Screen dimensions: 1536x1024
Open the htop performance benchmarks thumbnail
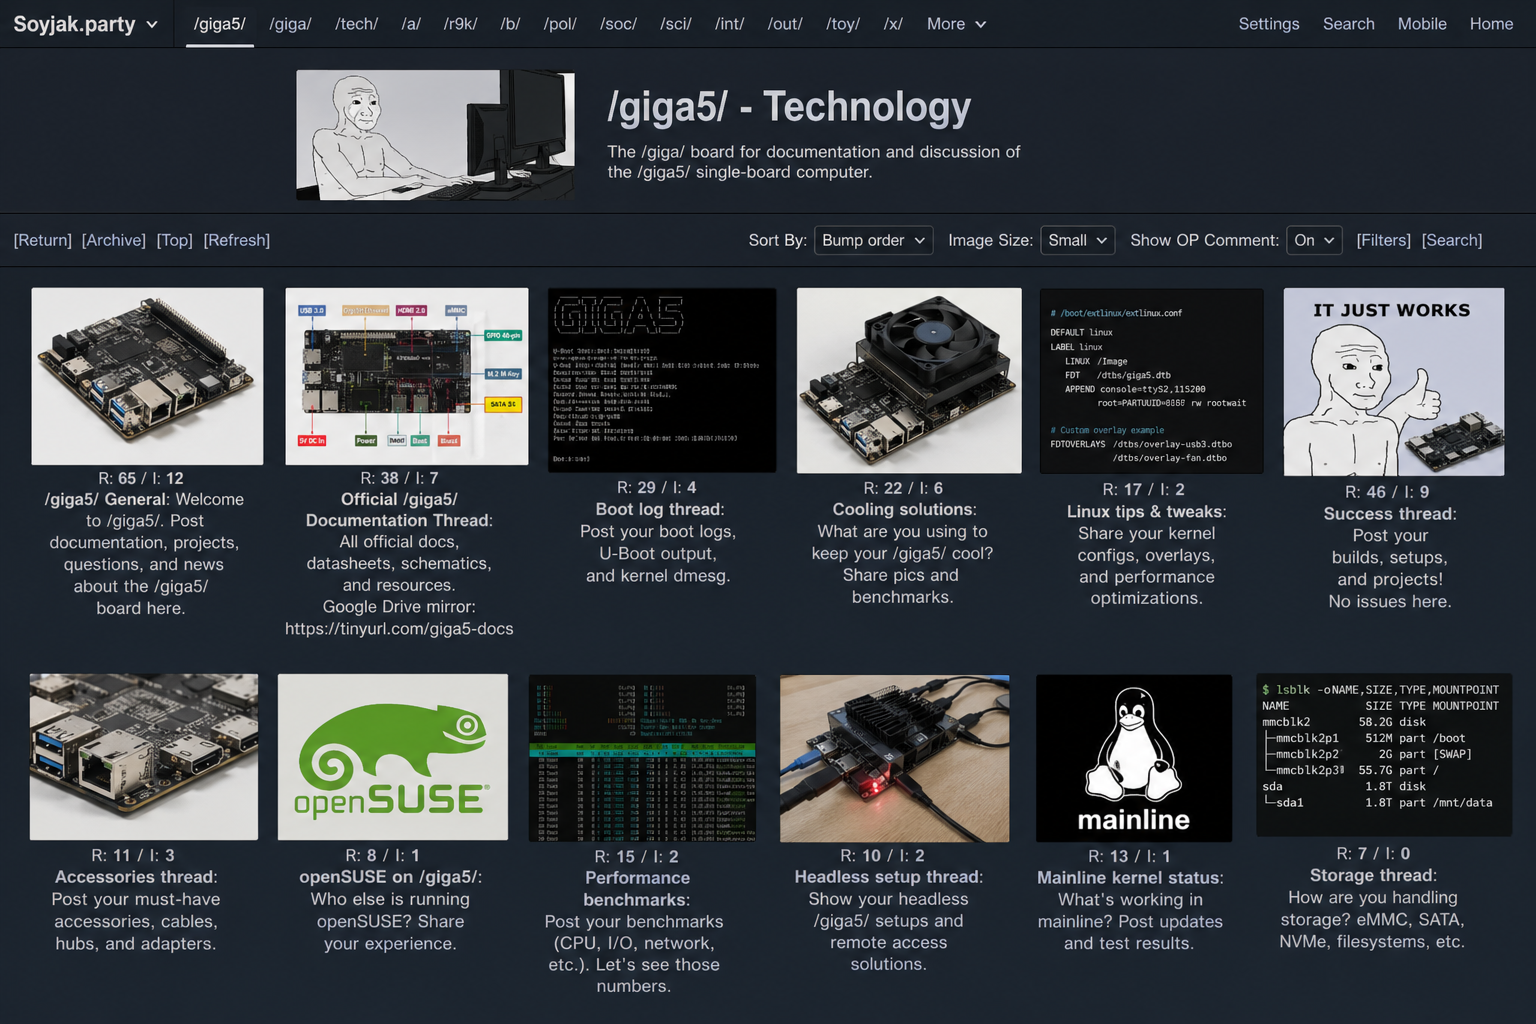click(x=642, y=758)
